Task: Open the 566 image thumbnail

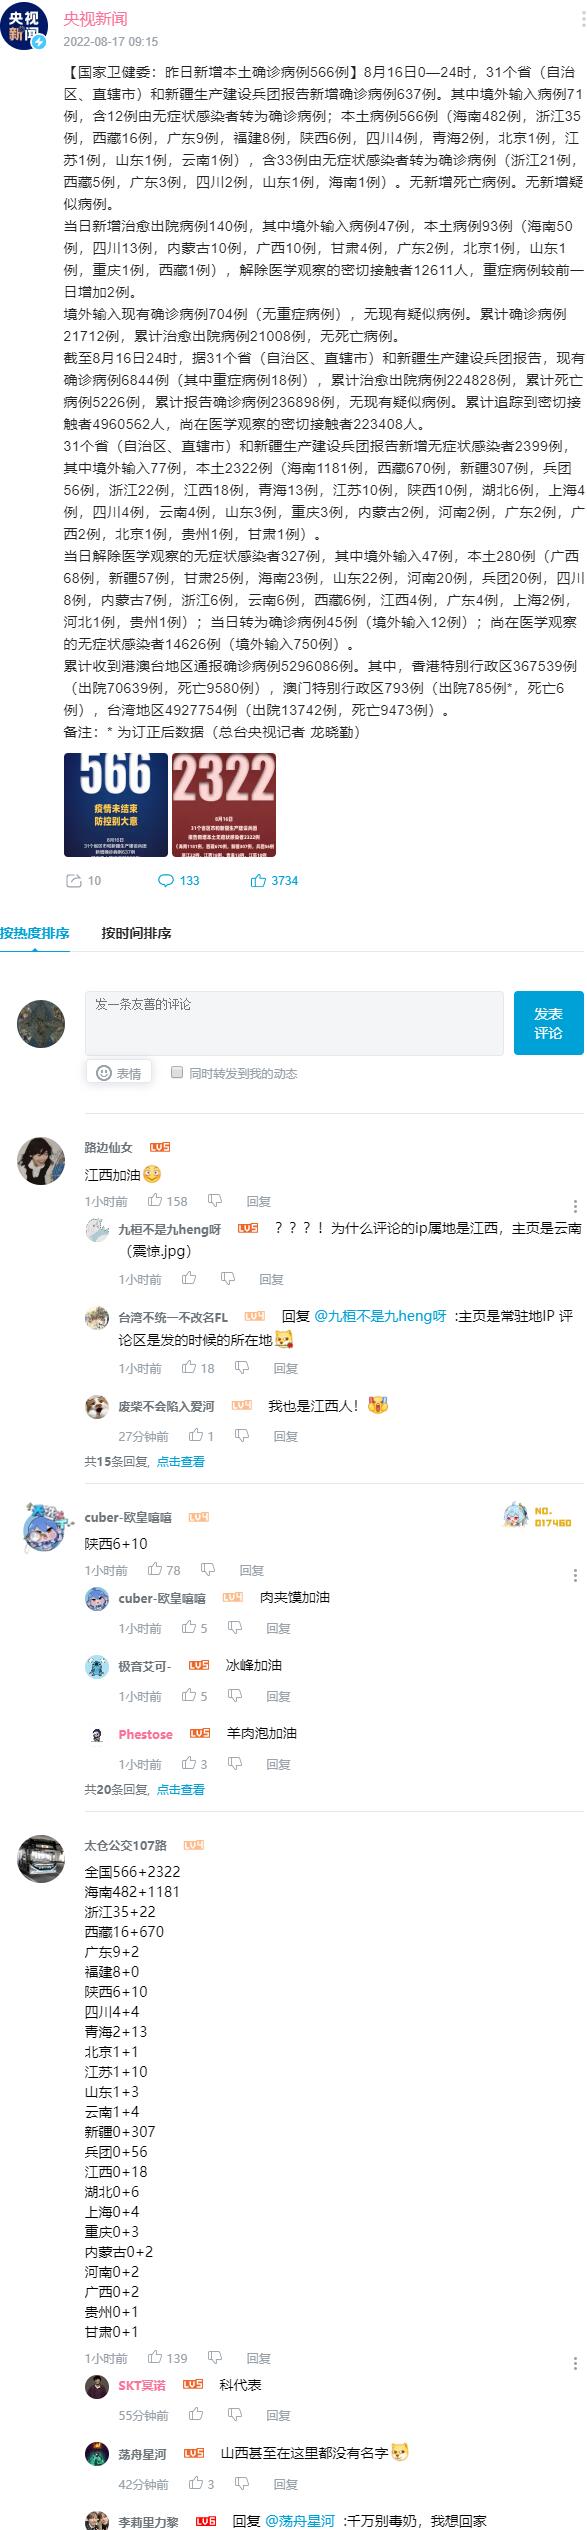Action: (116, 805)
